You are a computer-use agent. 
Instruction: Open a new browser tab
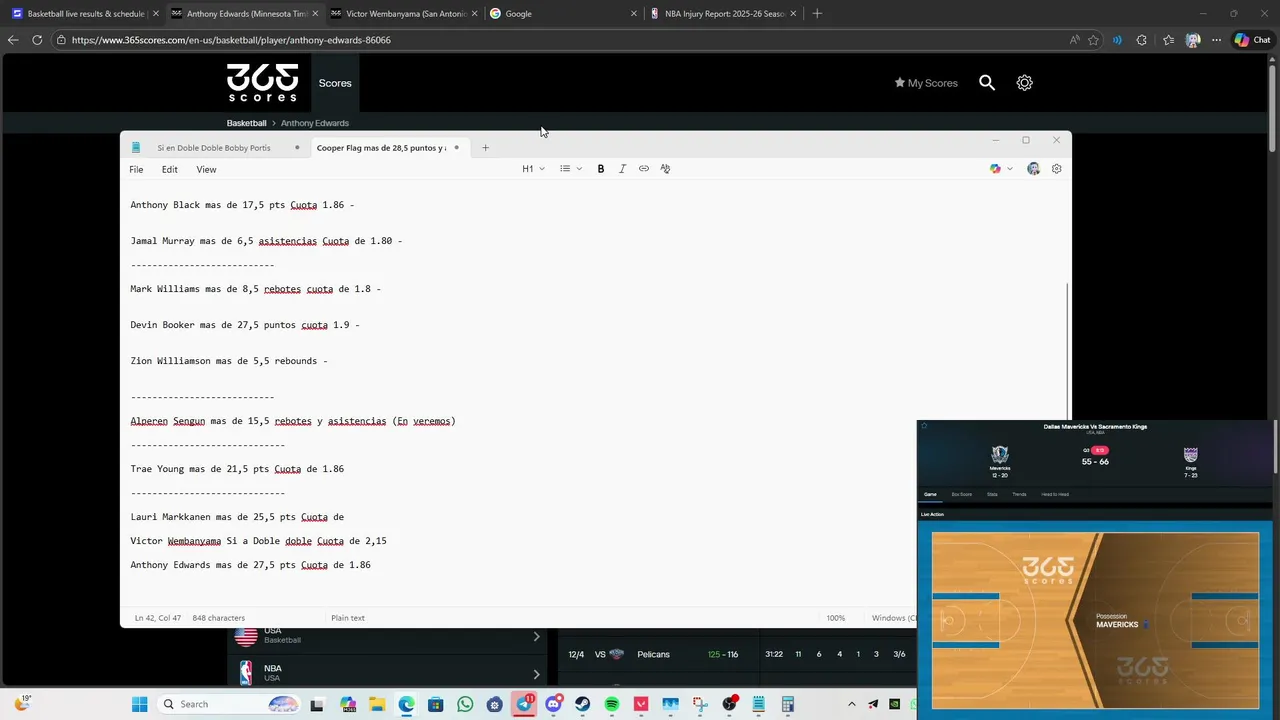[817, 14]
